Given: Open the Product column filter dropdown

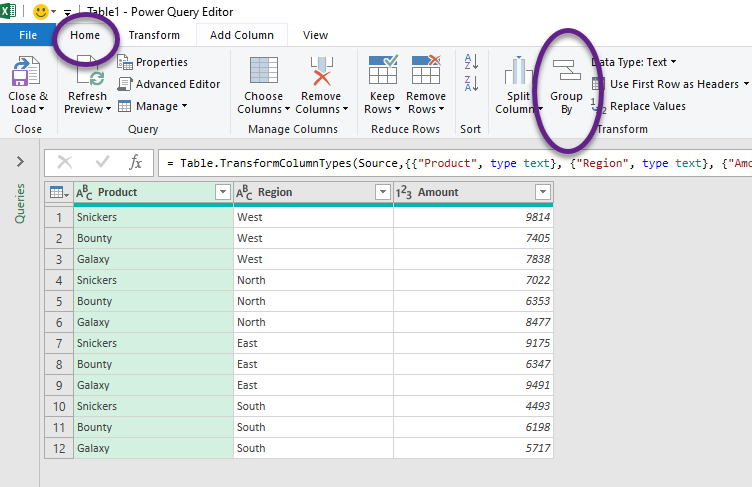Looking at the screenshot, I should (223, 192).
